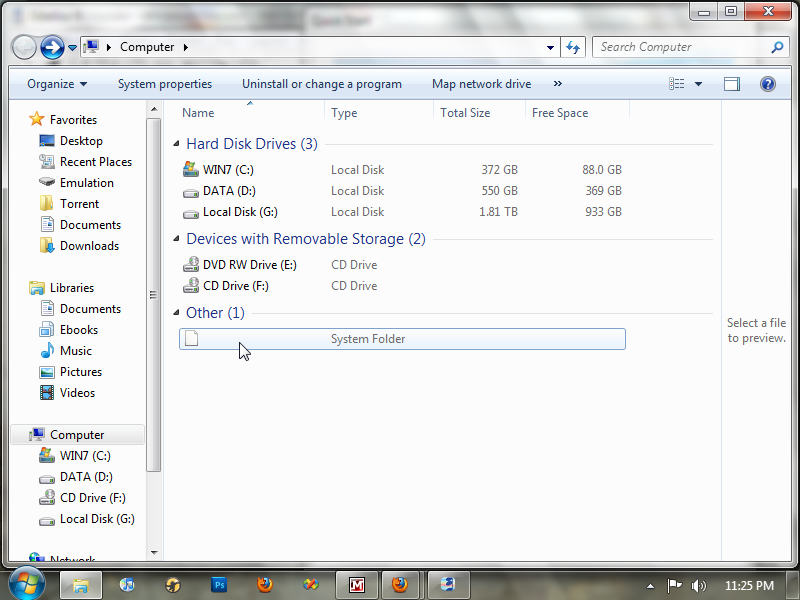This screenshot has width=800, height=600.
Task: Click the Forward navigation arrow button
Action: pos(52,47)
